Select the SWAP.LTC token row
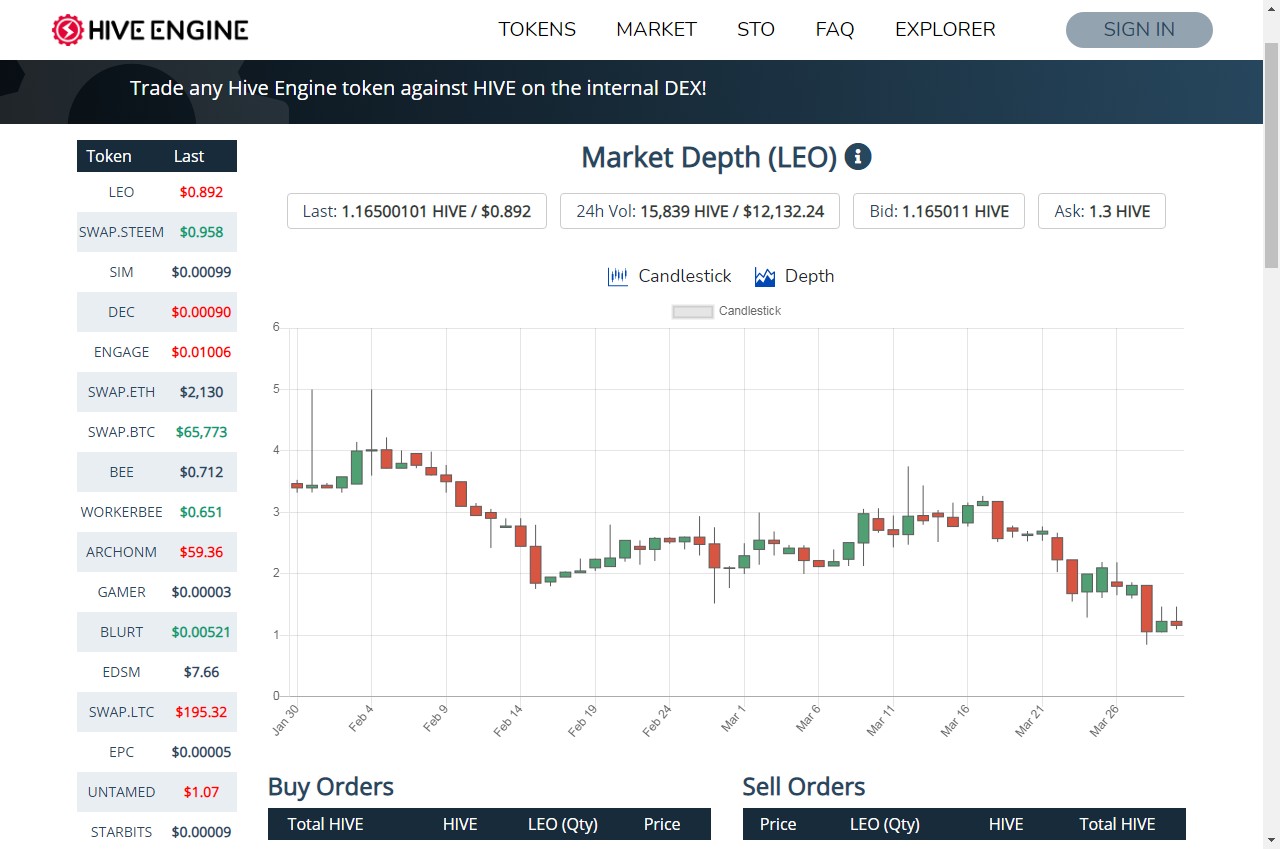The width and height of the screenshot is (1280, 849). tap(157, 712)
